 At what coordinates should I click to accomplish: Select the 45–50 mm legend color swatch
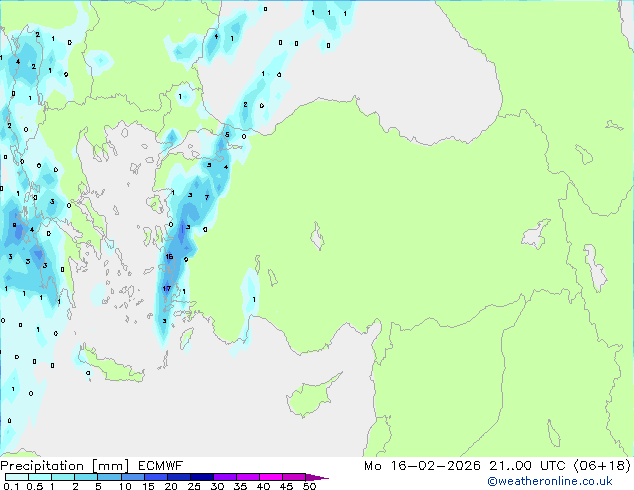click(x=294, y=477)
